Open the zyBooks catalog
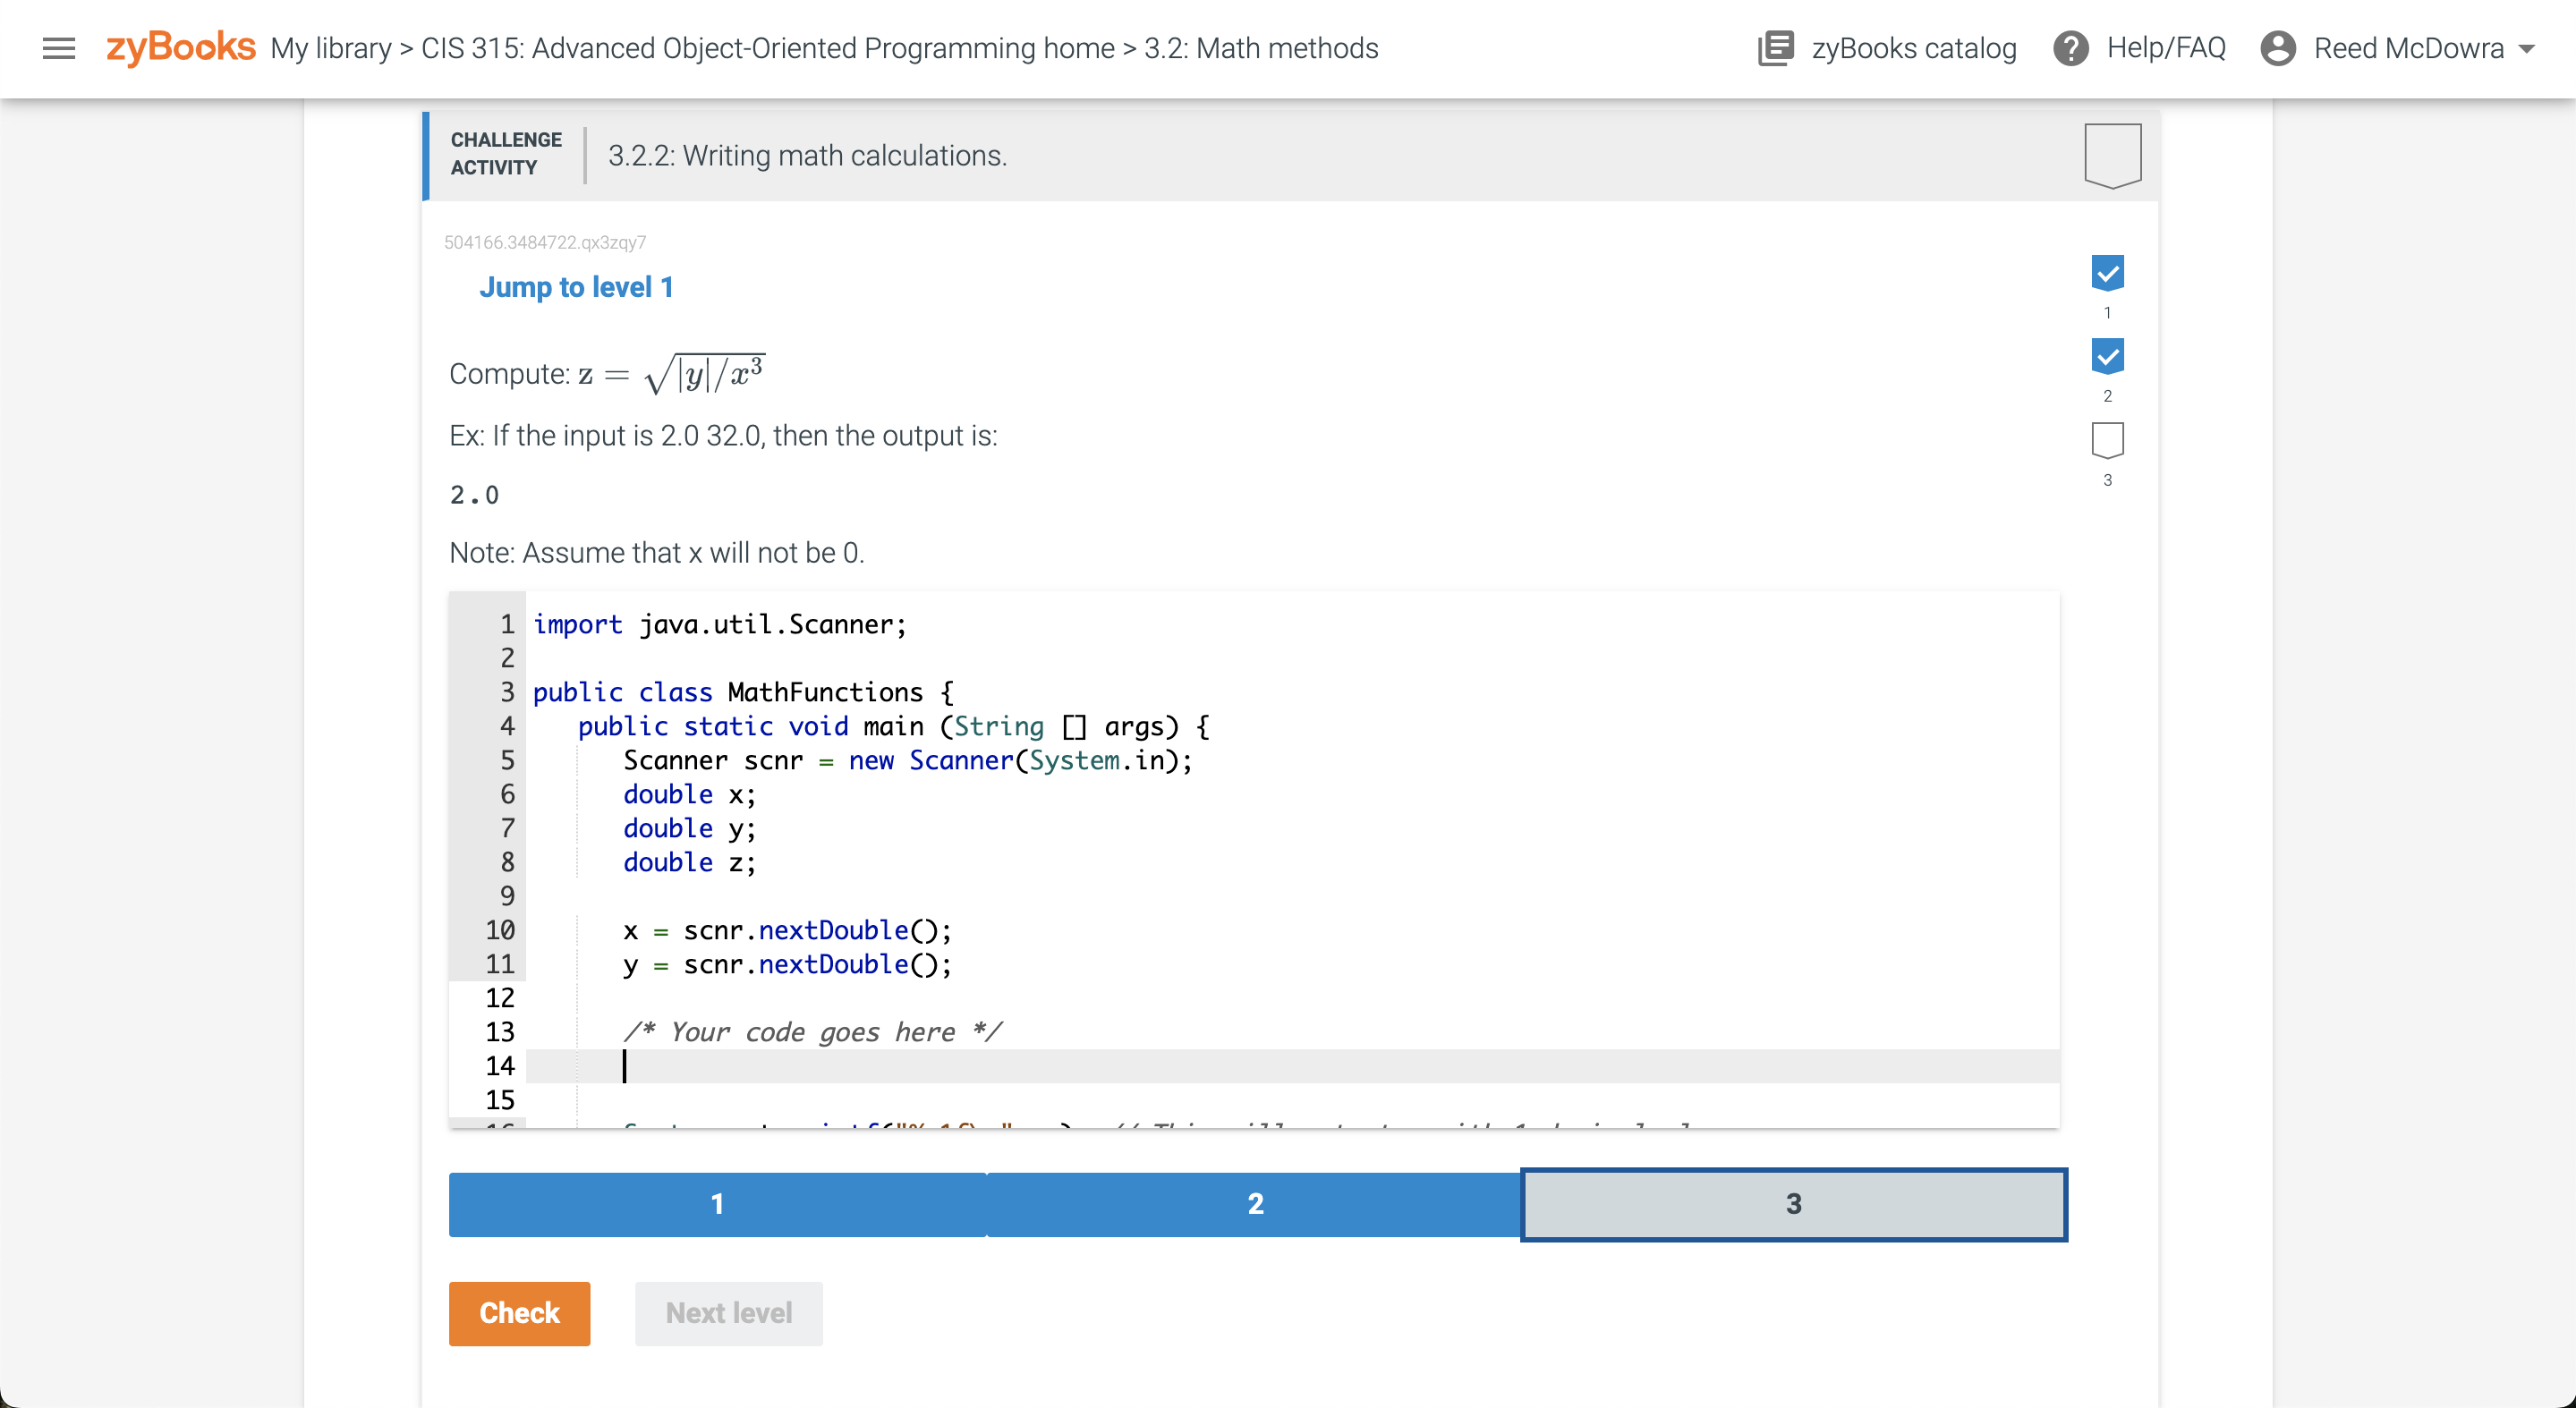The height and width of the screenshot is (1408, 2576). (1912, 48)
